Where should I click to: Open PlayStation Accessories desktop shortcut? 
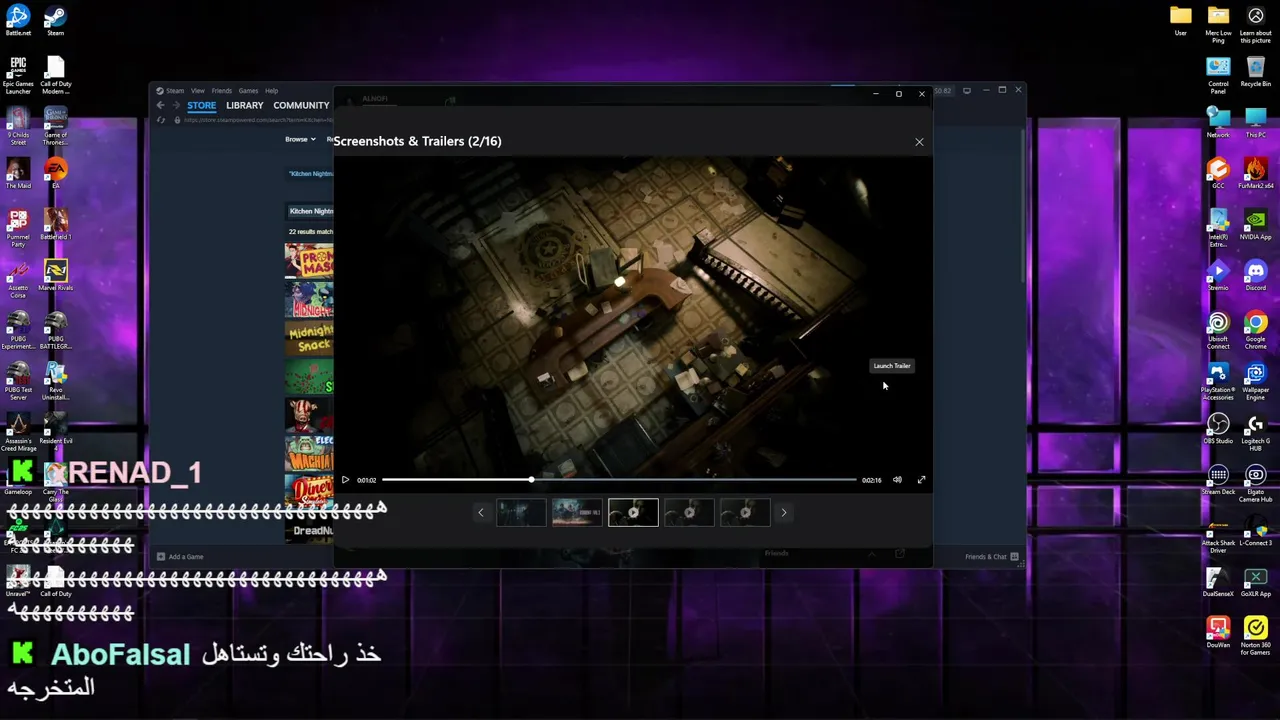click(1218, 381)
